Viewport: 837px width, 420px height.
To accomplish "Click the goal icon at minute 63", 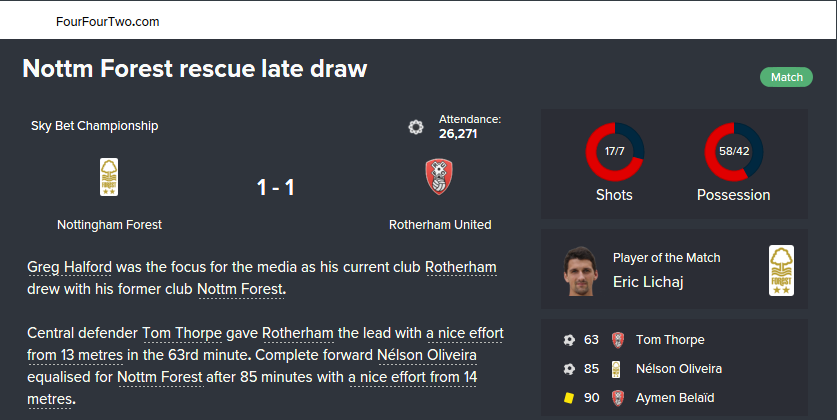I will tap(569, 340).
